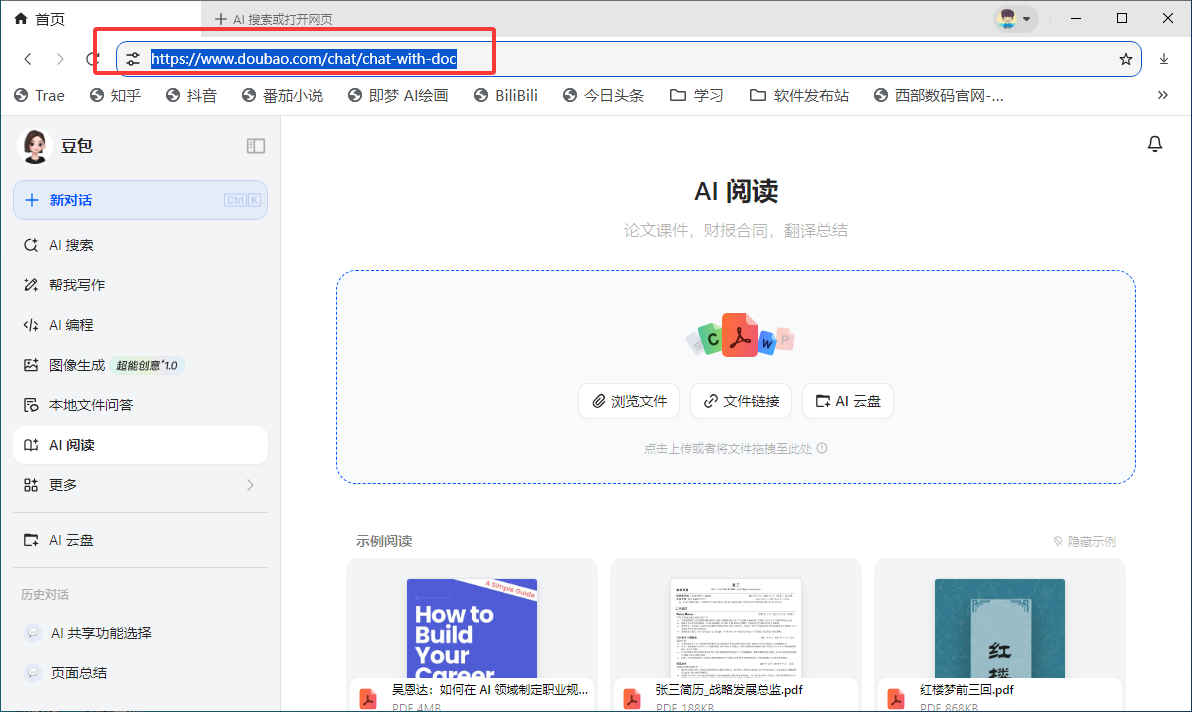Open the Trae bookmark
1192x712 pixels.
pos(40,96)
